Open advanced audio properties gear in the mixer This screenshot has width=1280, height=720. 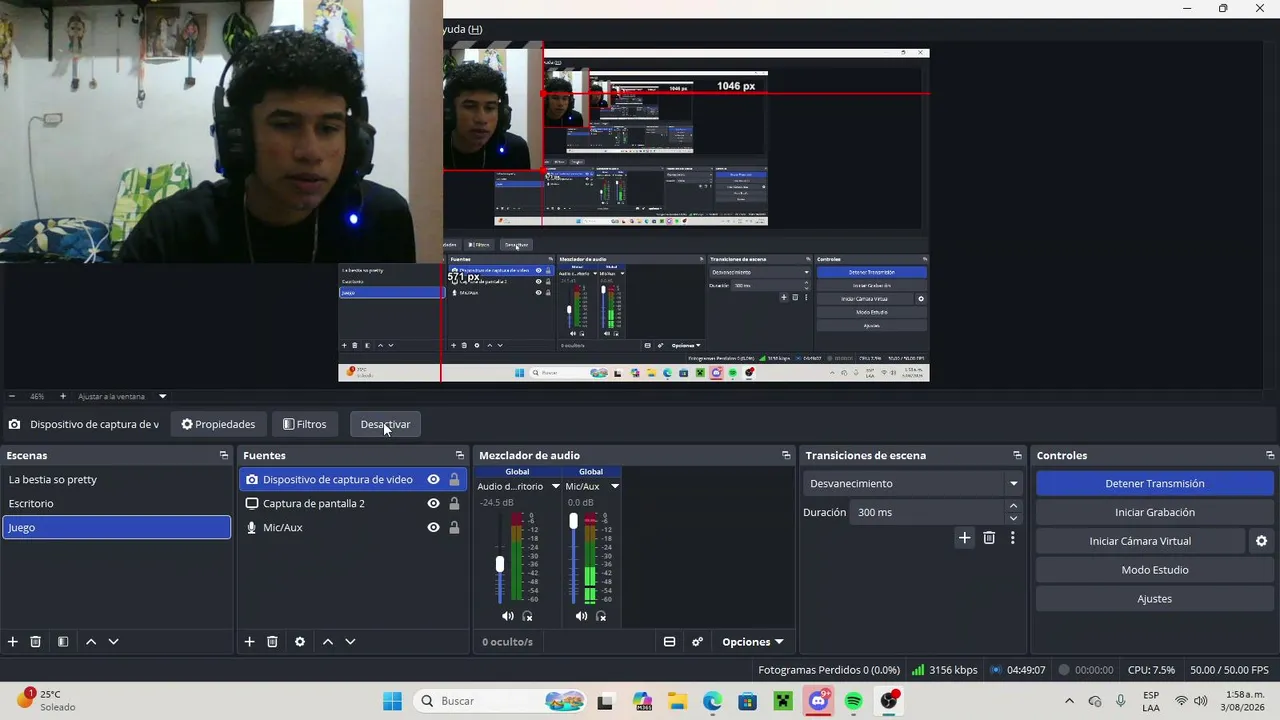click(698, 642)
